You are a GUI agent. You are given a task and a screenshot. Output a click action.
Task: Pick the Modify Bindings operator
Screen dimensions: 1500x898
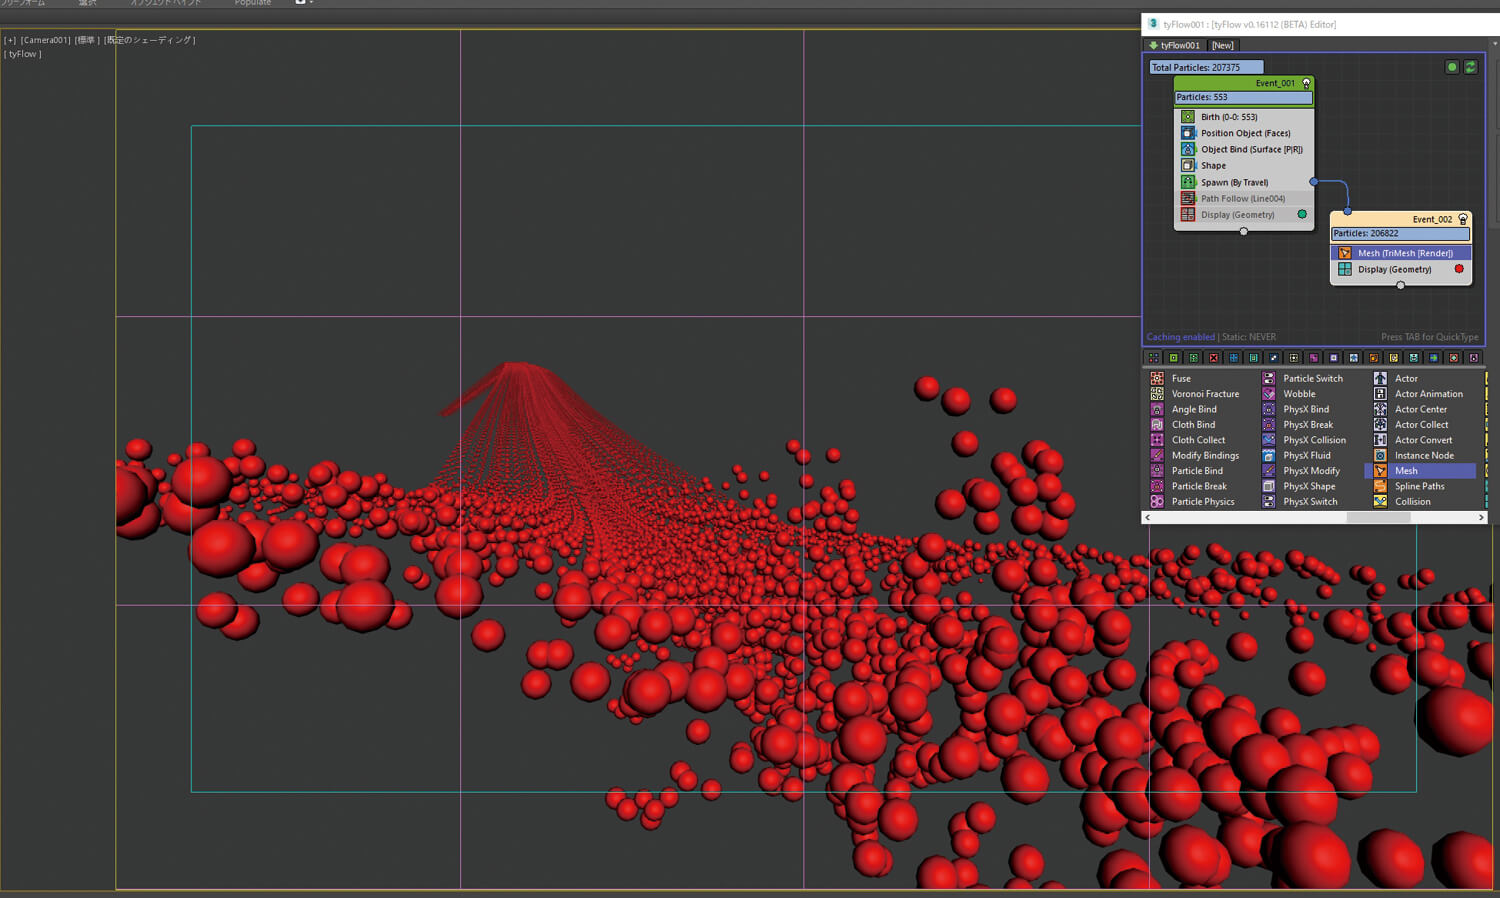tap(1195, 455)
